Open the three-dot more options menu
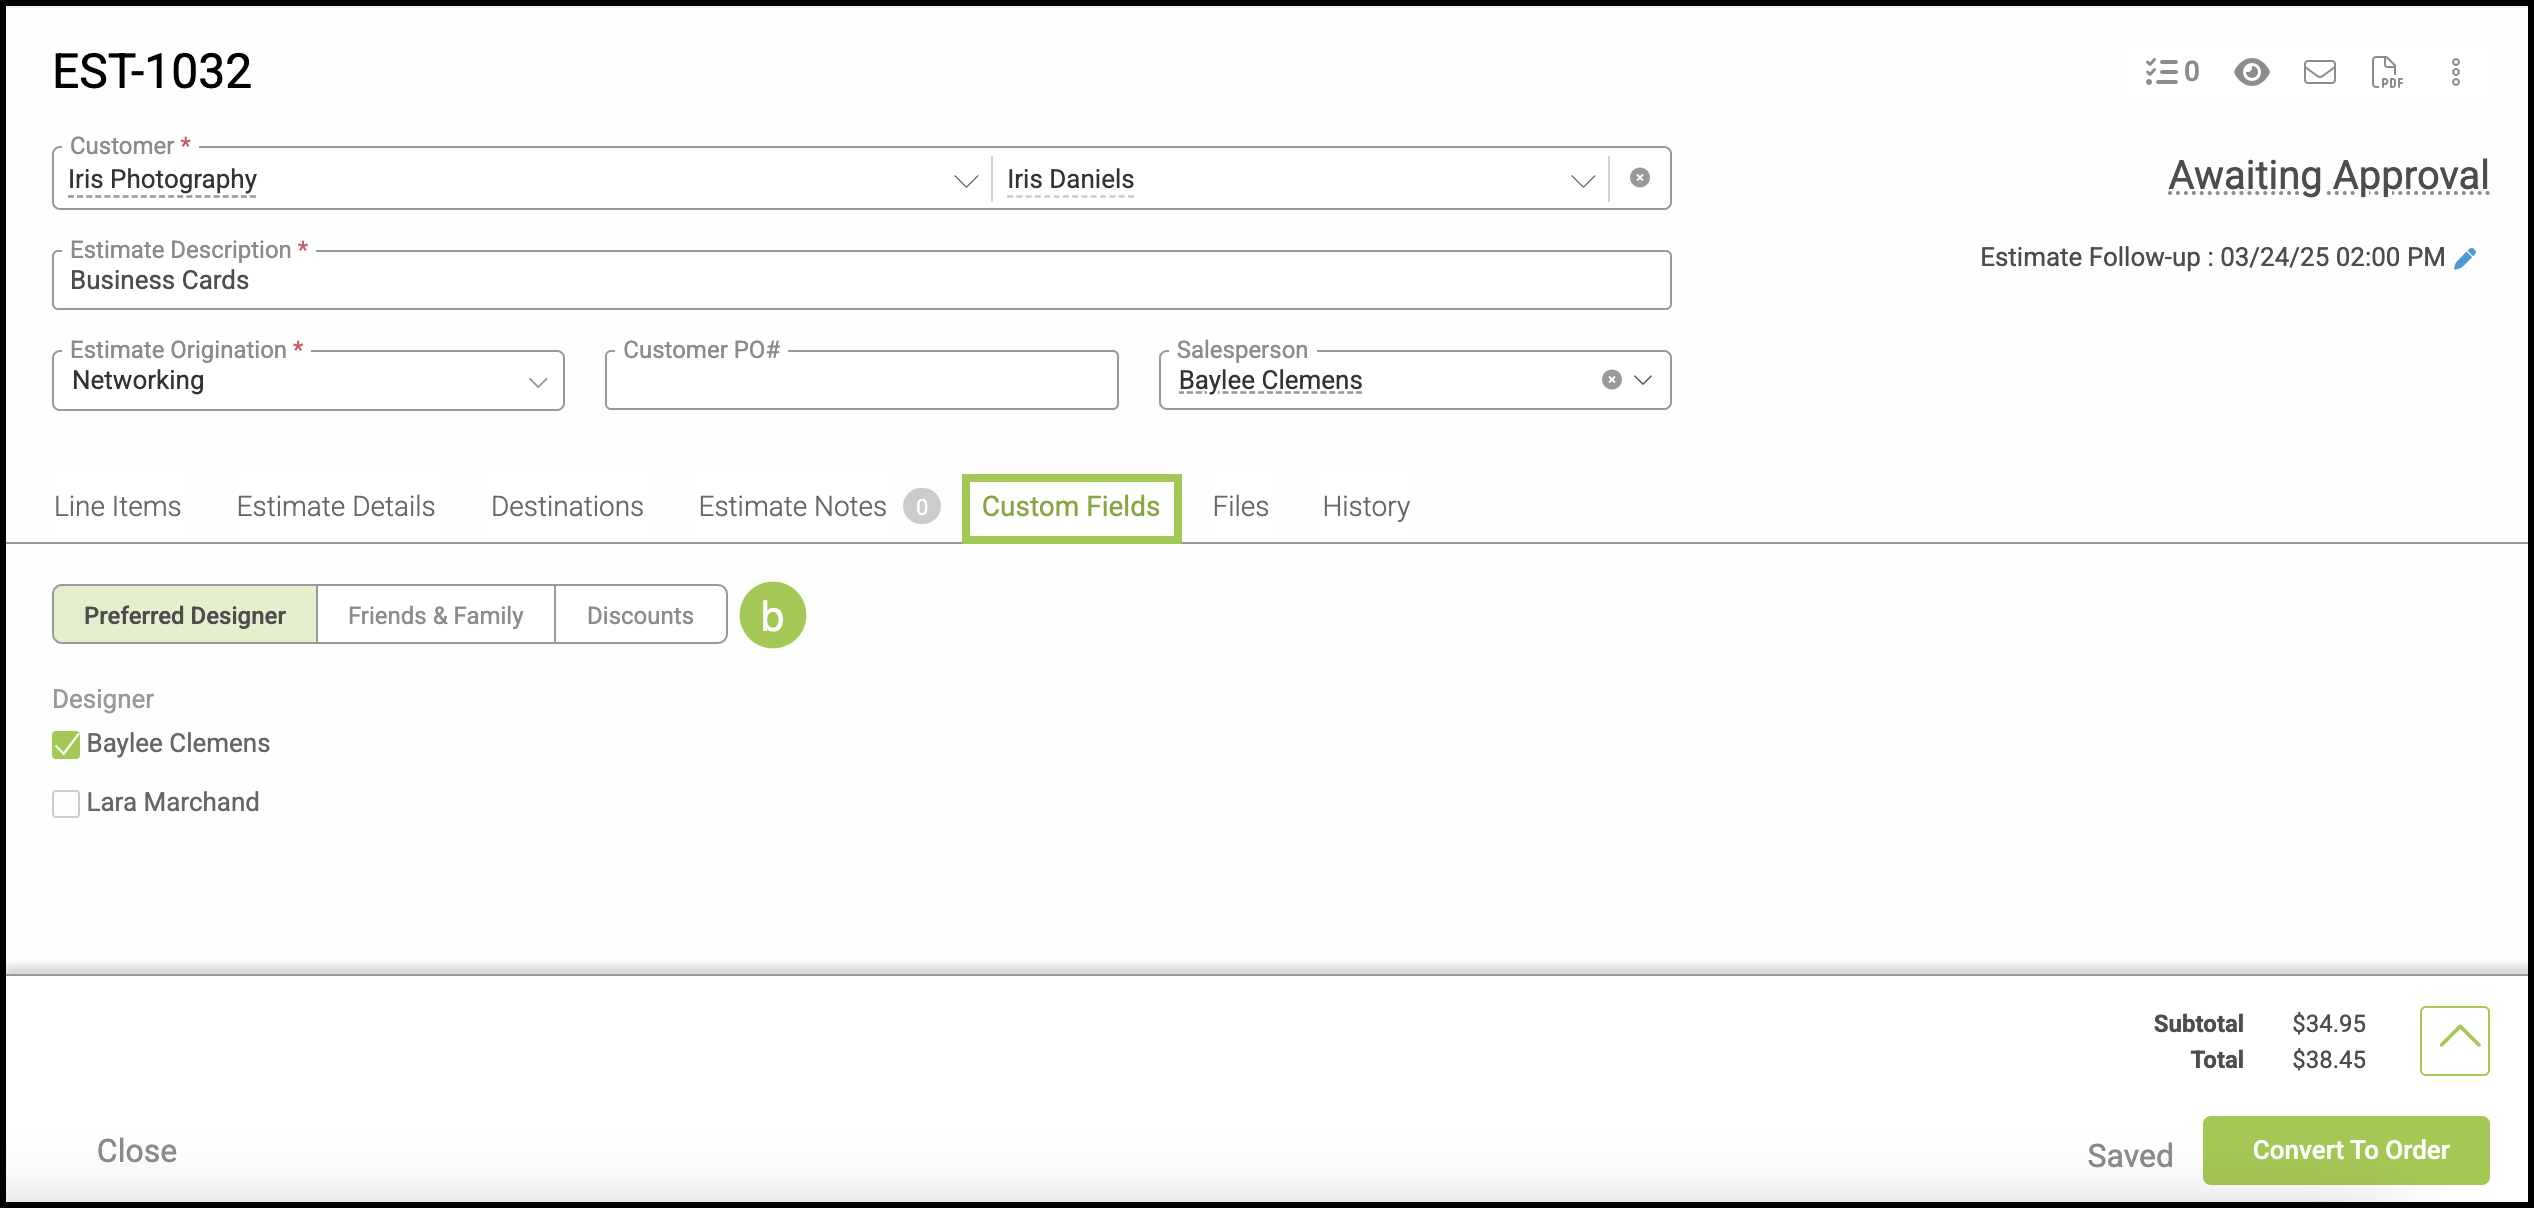 pyautogui.click(x=2455, y=72)
